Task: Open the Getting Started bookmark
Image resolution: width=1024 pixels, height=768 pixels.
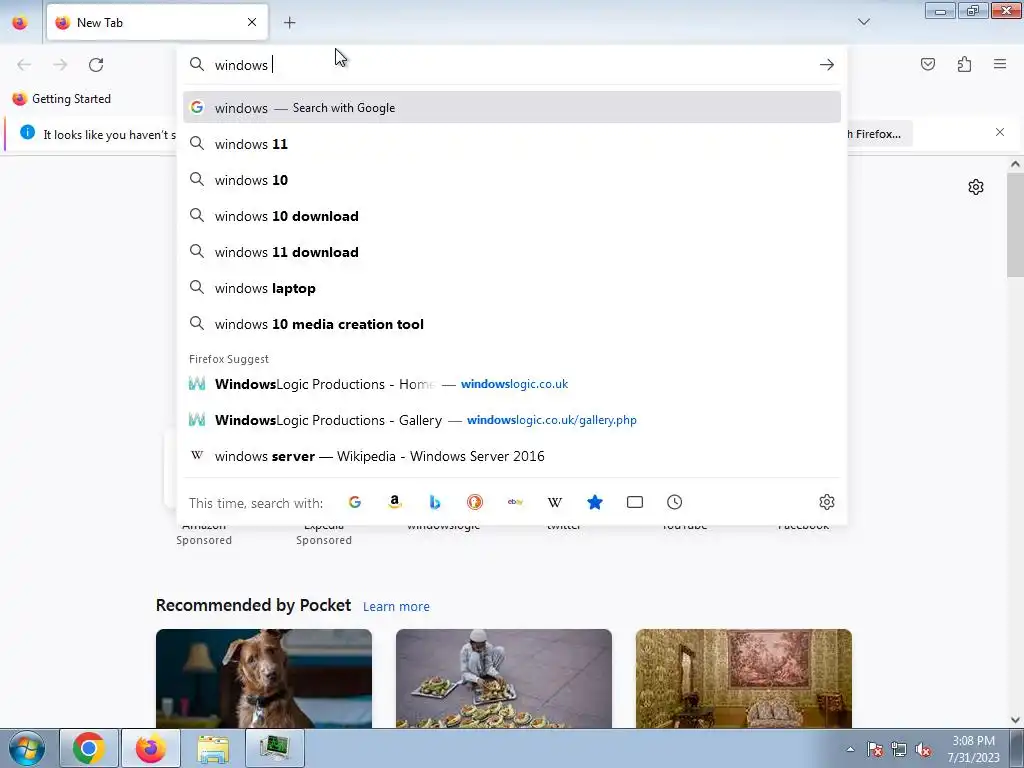Action: click(62, 99)
